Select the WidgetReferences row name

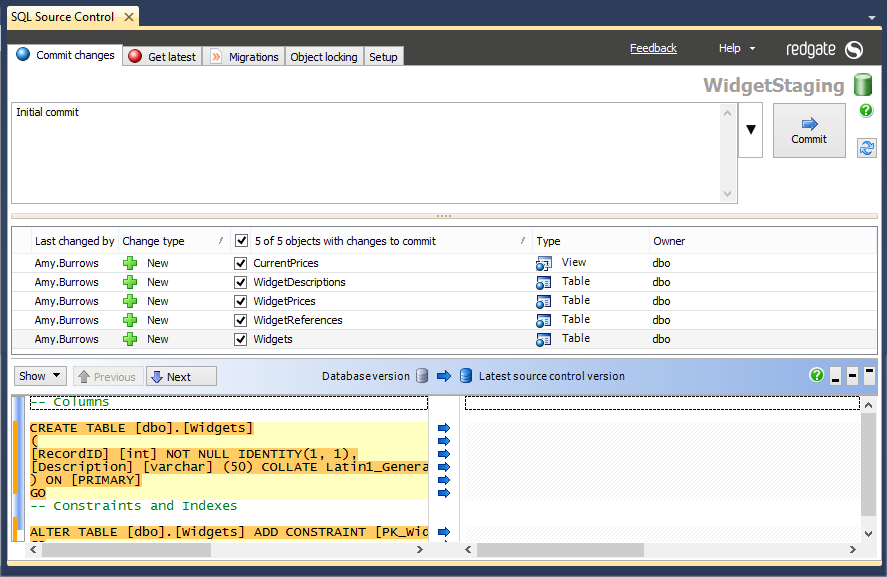point(298,320)
